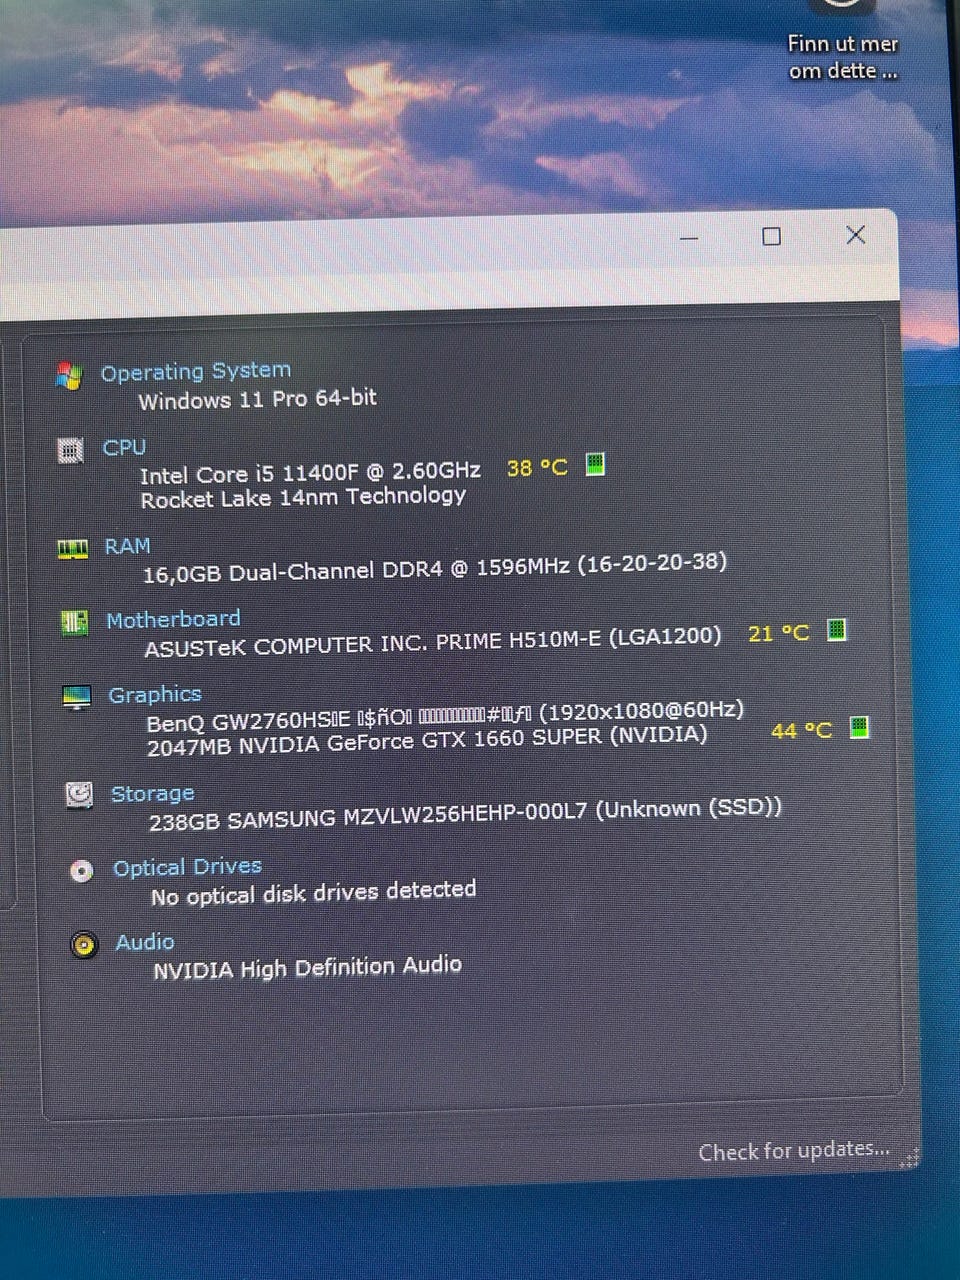The width and height of the screenshot is (960, 1280).
Task: Click the CPU temperature status indicator icon
Action: pos(595,464)
